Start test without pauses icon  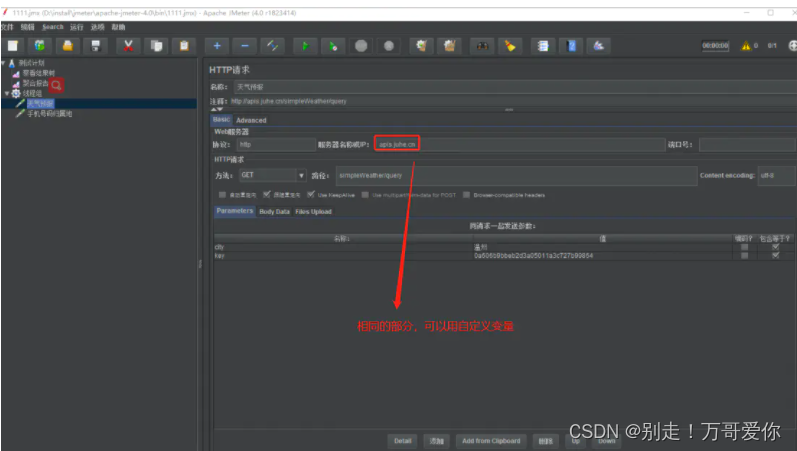coord(333,46)
